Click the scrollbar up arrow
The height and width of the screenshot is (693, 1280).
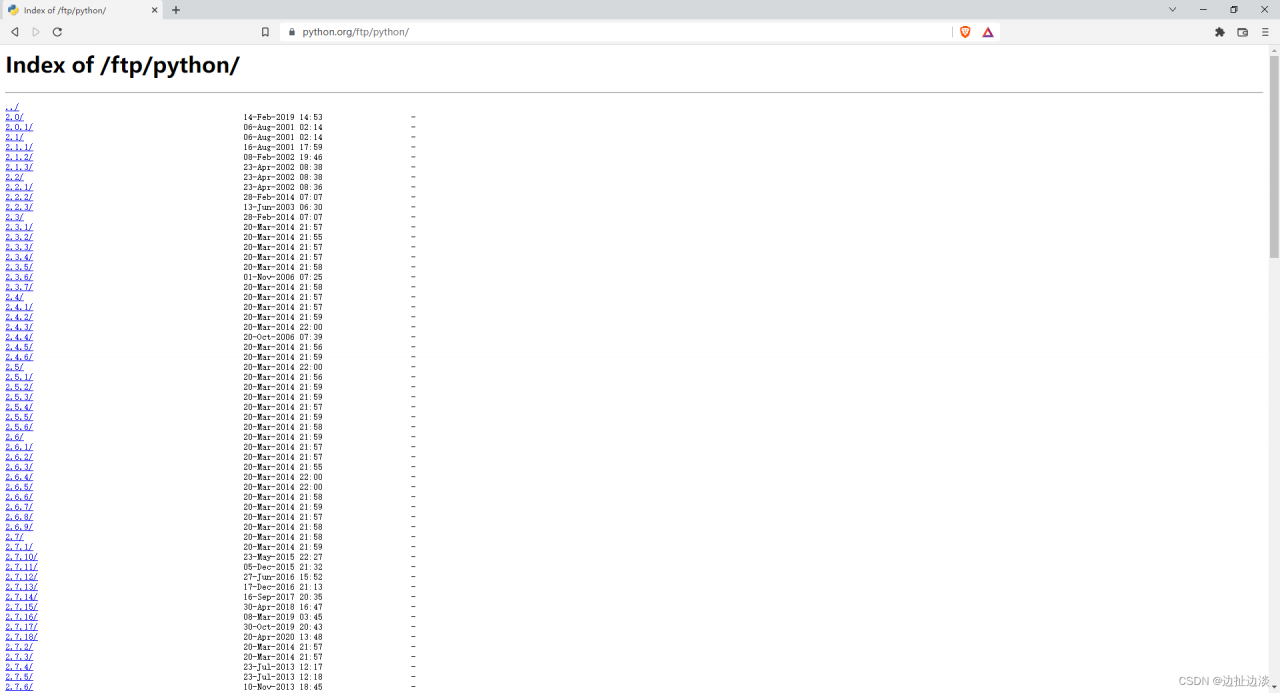coord(1274,50)
